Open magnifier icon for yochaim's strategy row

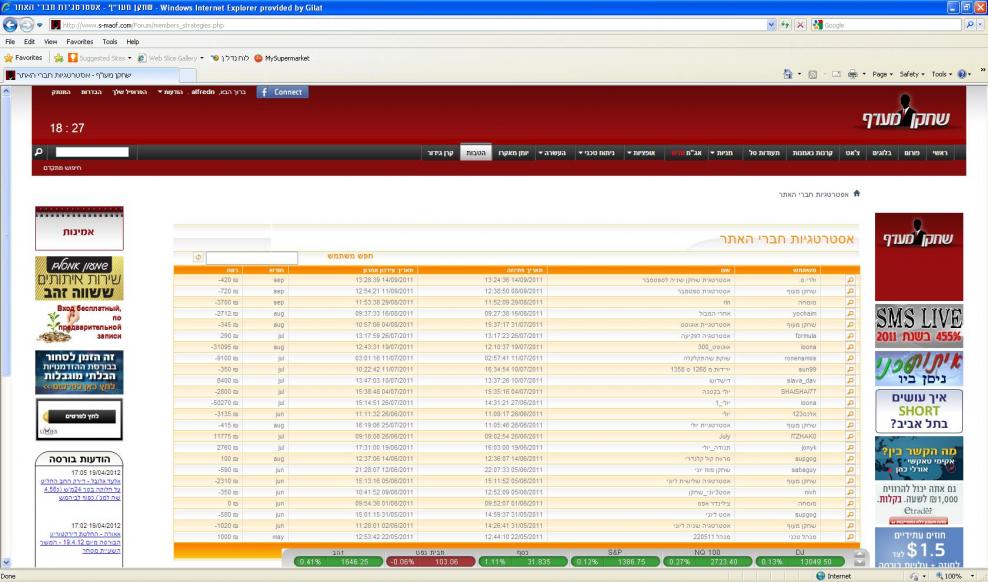(x=852, y=311)
